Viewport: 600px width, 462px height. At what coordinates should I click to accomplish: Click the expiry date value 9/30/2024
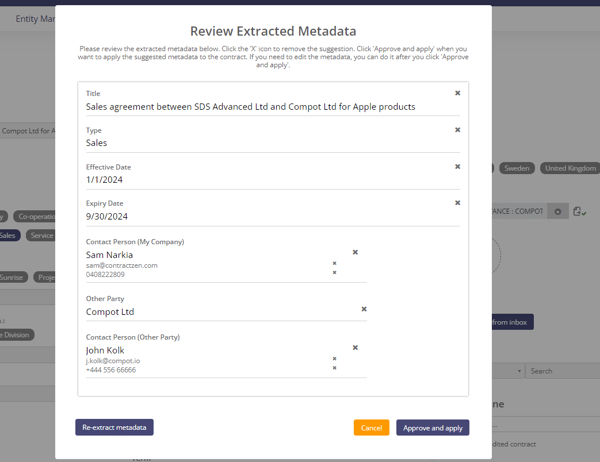point(107,217)
